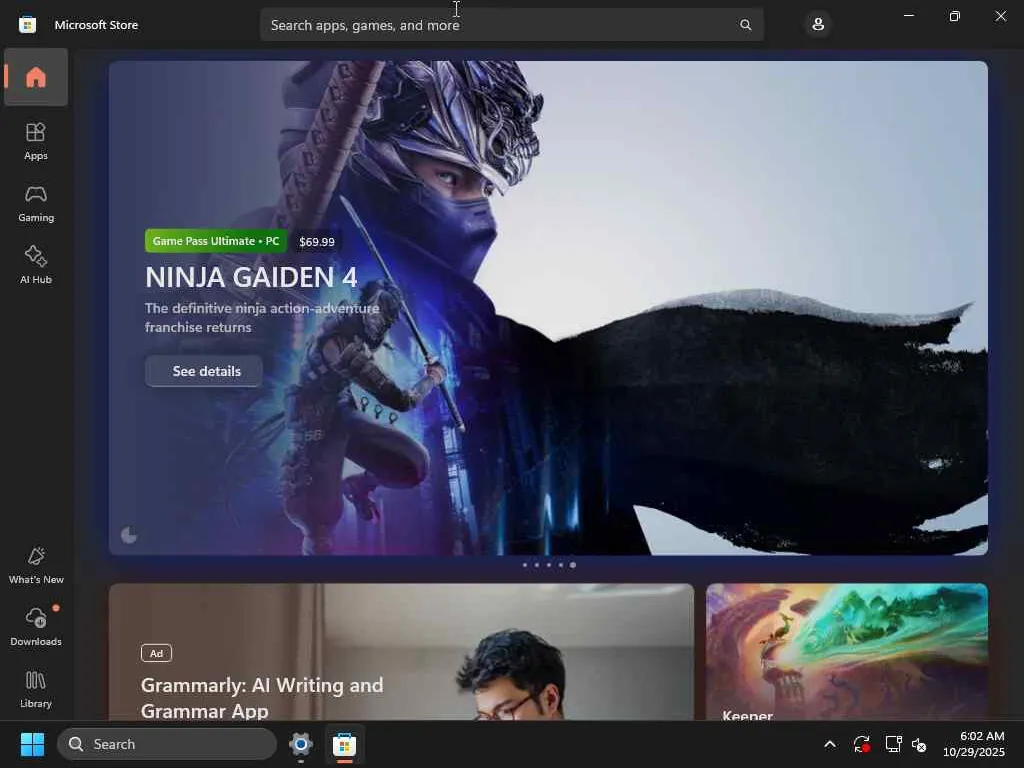Click See details for Ninja Gaiden 4

204,371
